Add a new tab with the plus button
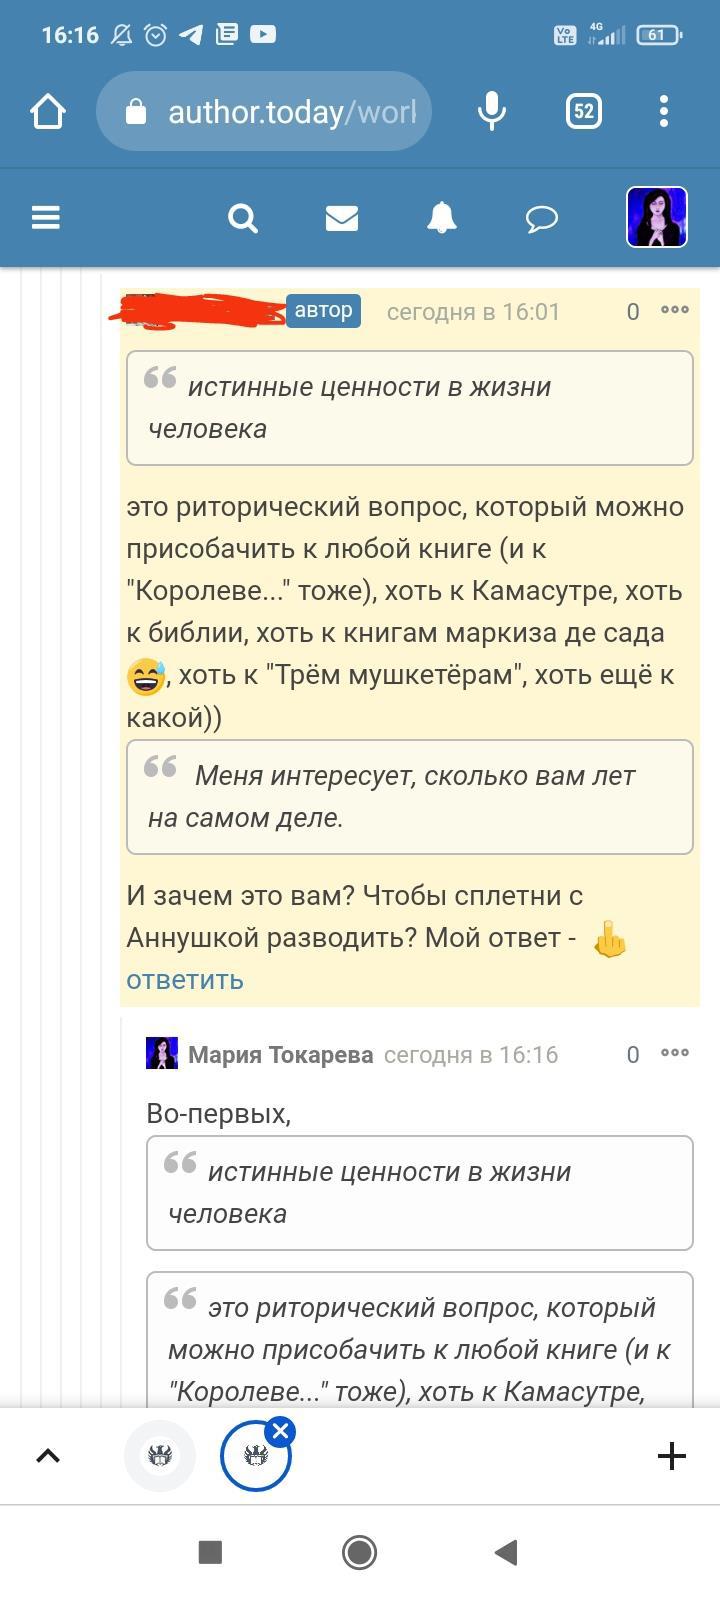720x1600 pixels. pos(671,1456)
